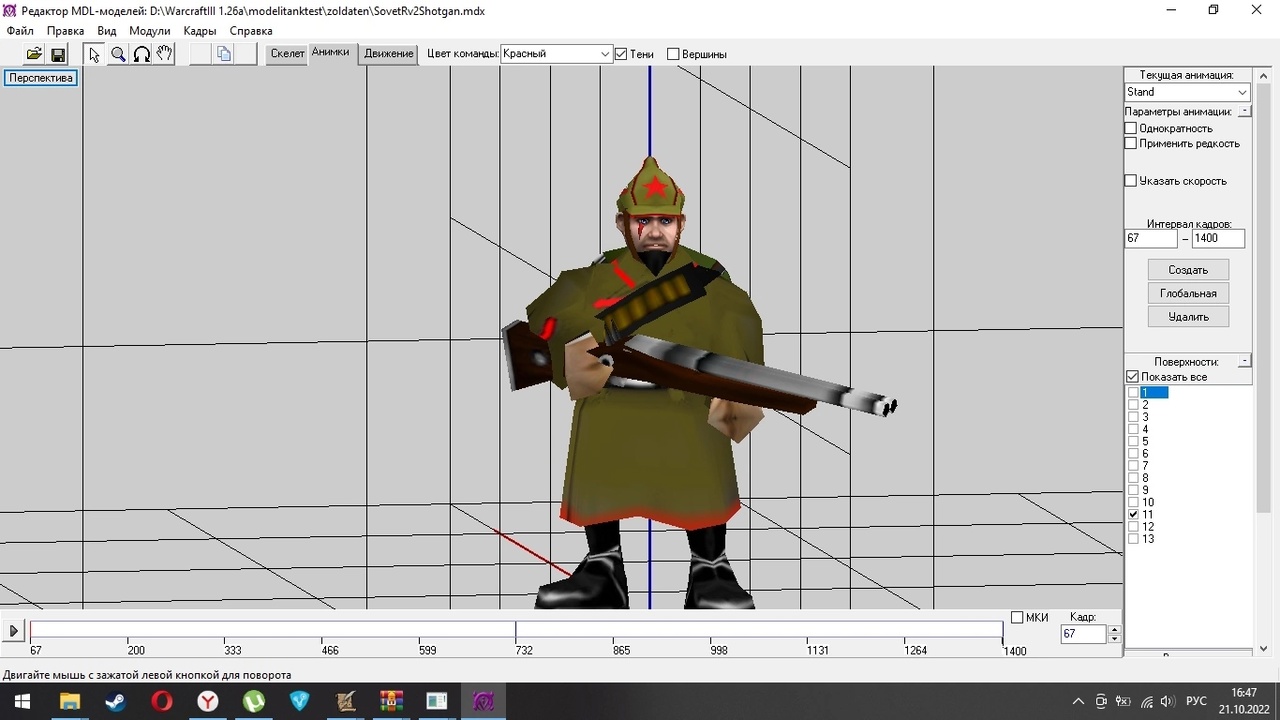The height and width of the screenshot is (720, 1280).
Task: Decrease the Кадр frame stepper
Action: coord(1115,639)
